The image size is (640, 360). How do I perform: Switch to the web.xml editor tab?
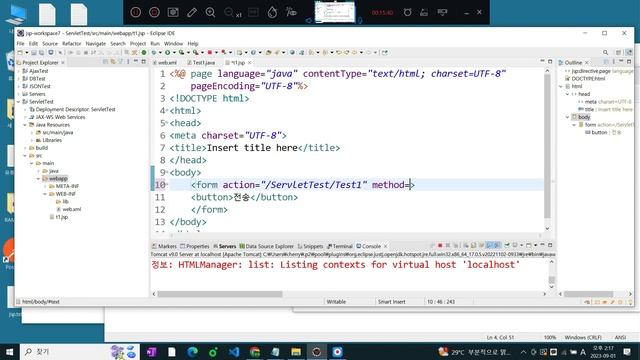point(165,62)
